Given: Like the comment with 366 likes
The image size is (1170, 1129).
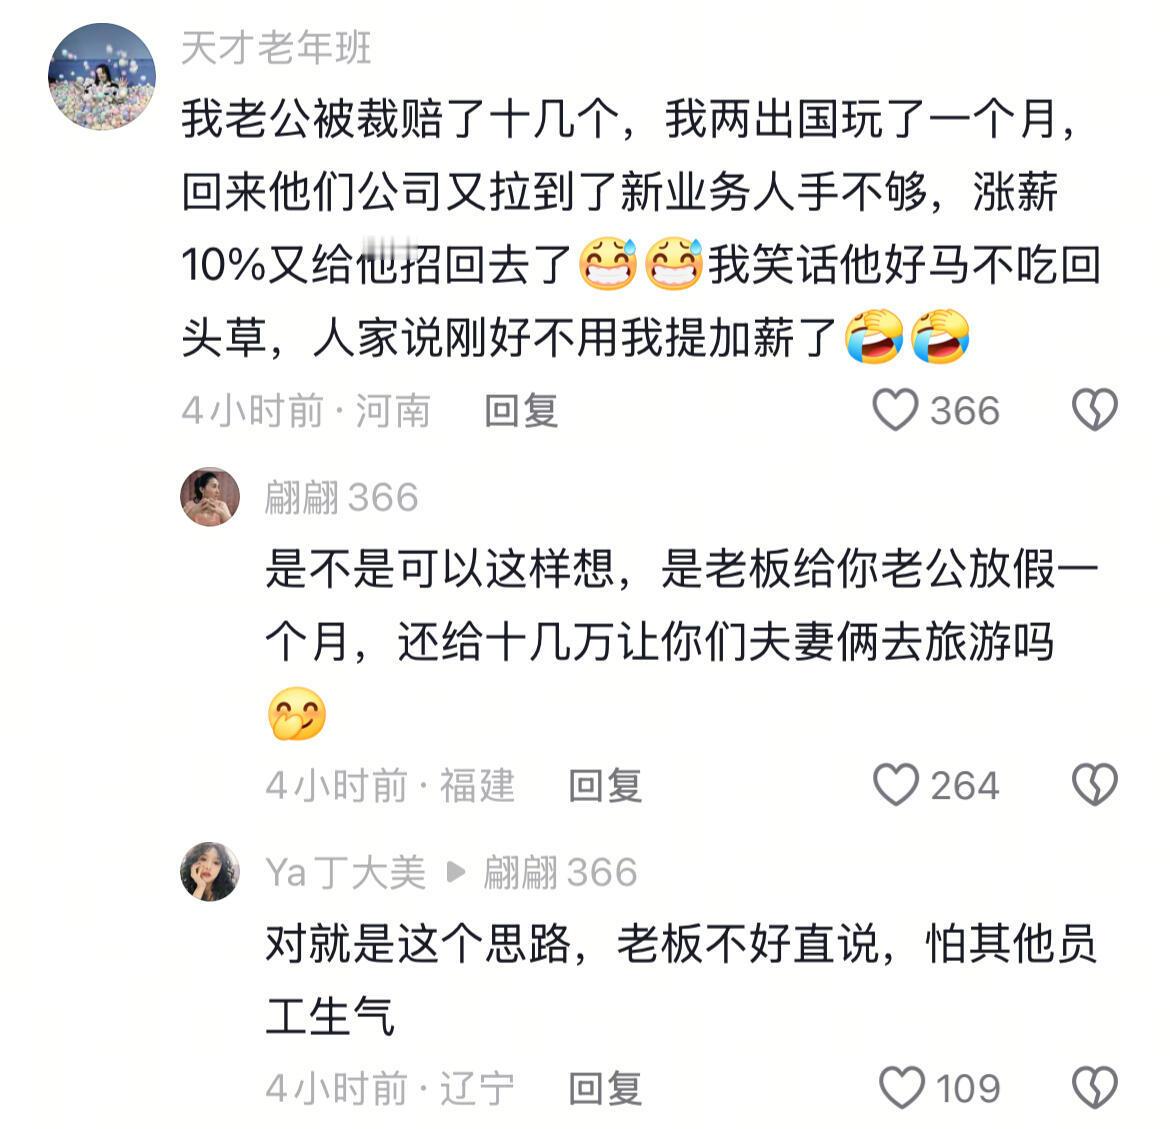Looking at the screenshot, I should (x=895, y=410).
